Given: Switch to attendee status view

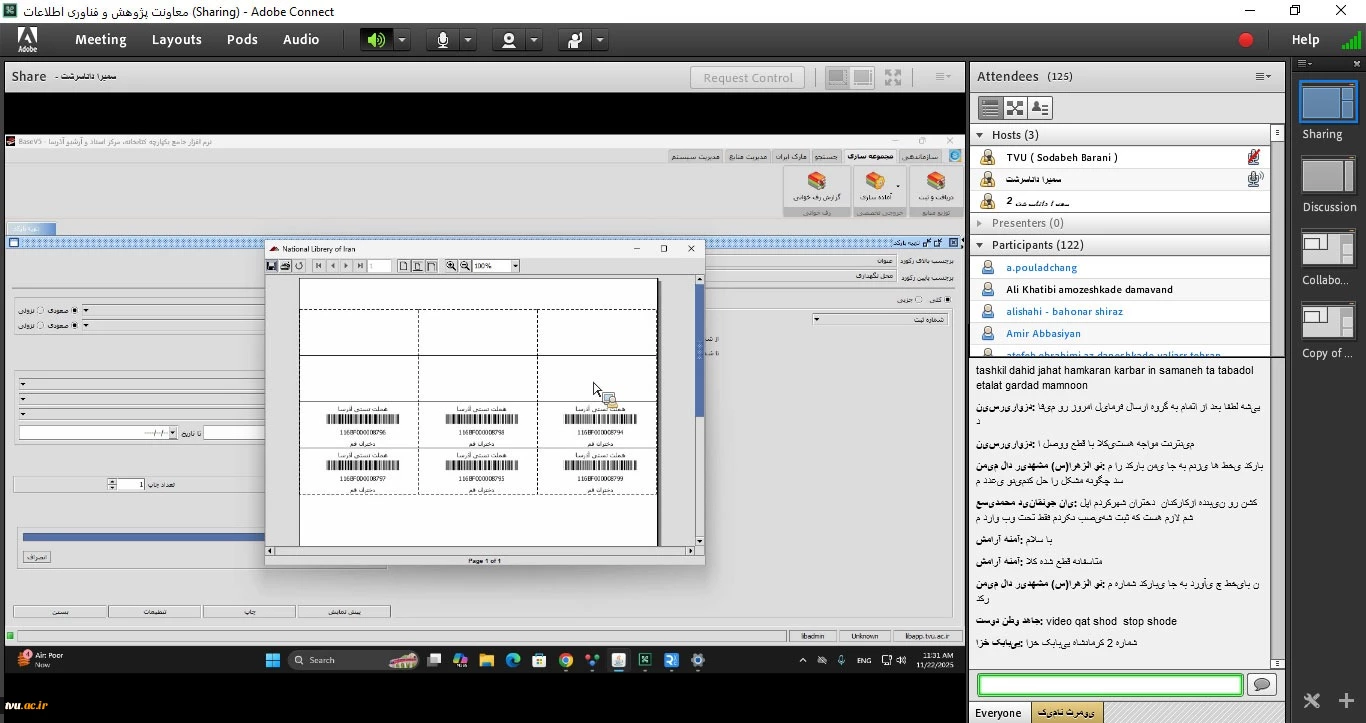Looking at the screenshot, I should (1040, 108).
